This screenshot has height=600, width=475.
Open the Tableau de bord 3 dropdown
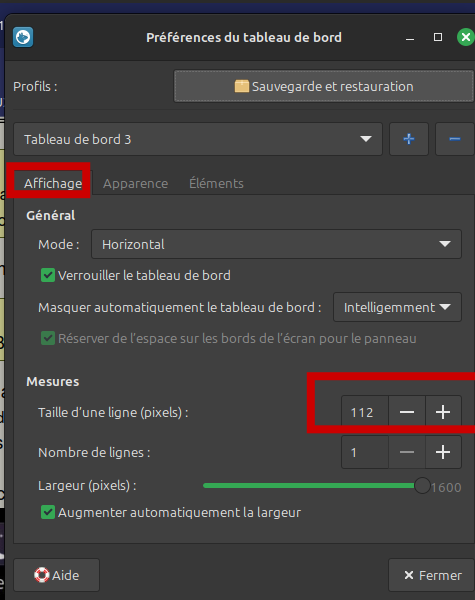198,139
